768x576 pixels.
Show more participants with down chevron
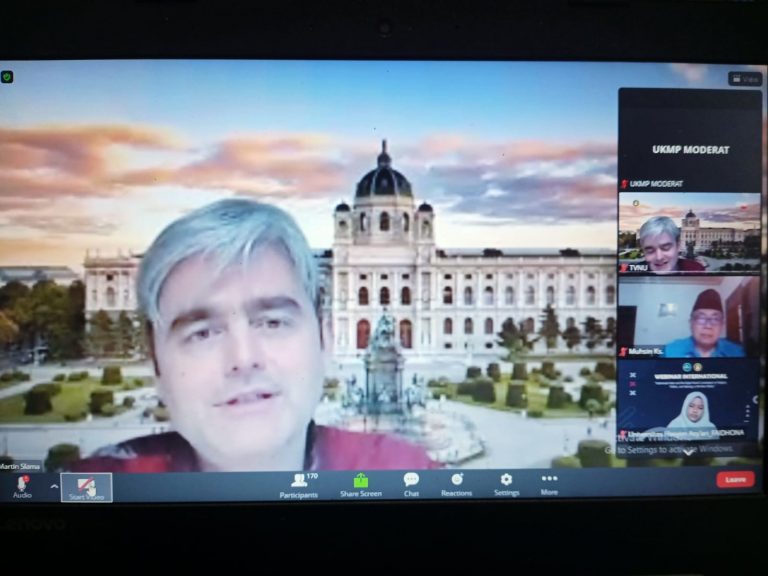pyautogui.click(x=688, y=452)
